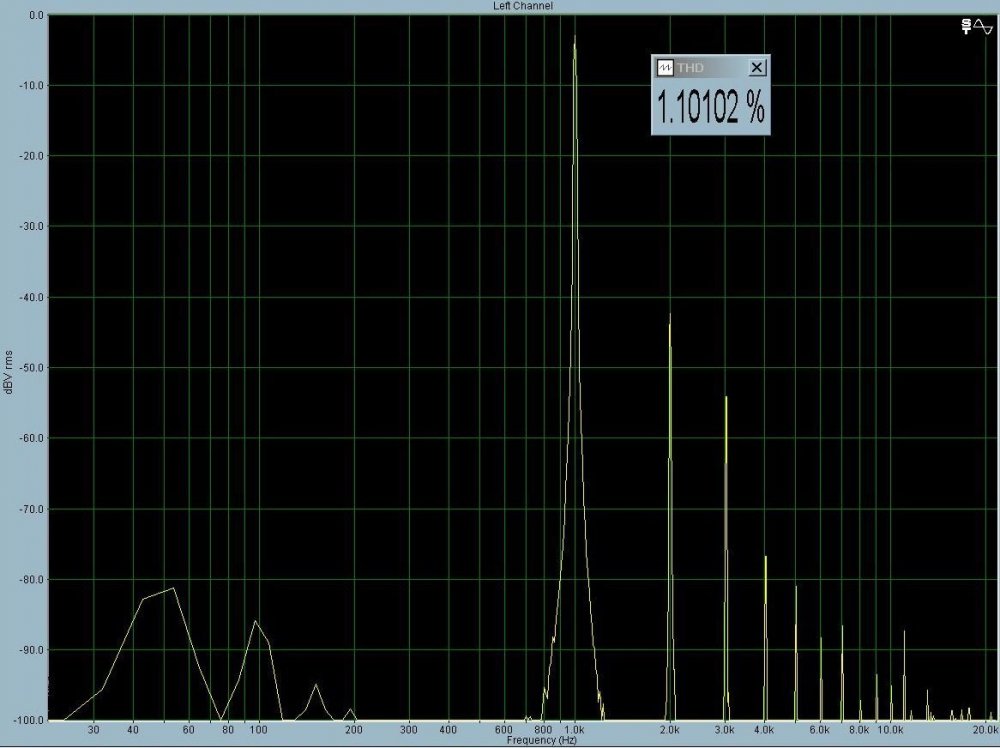Select the dBV rms axis label
The width and height of the screenshot is (1000, 748).
click(10, 373)
